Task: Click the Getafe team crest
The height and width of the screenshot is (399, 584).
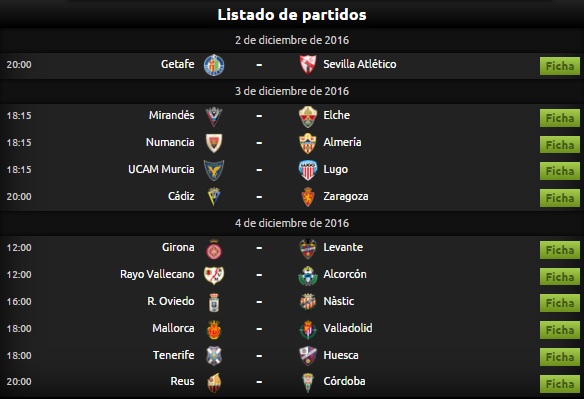Action: [x=214, y=65]
